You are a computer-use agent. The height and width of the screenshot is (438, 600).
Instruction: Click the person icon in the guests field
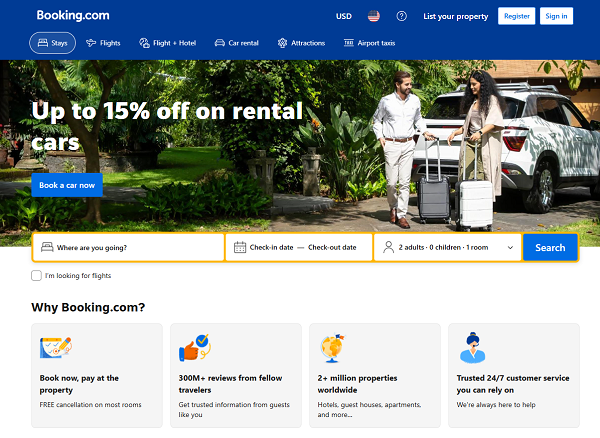coord(388,247)
